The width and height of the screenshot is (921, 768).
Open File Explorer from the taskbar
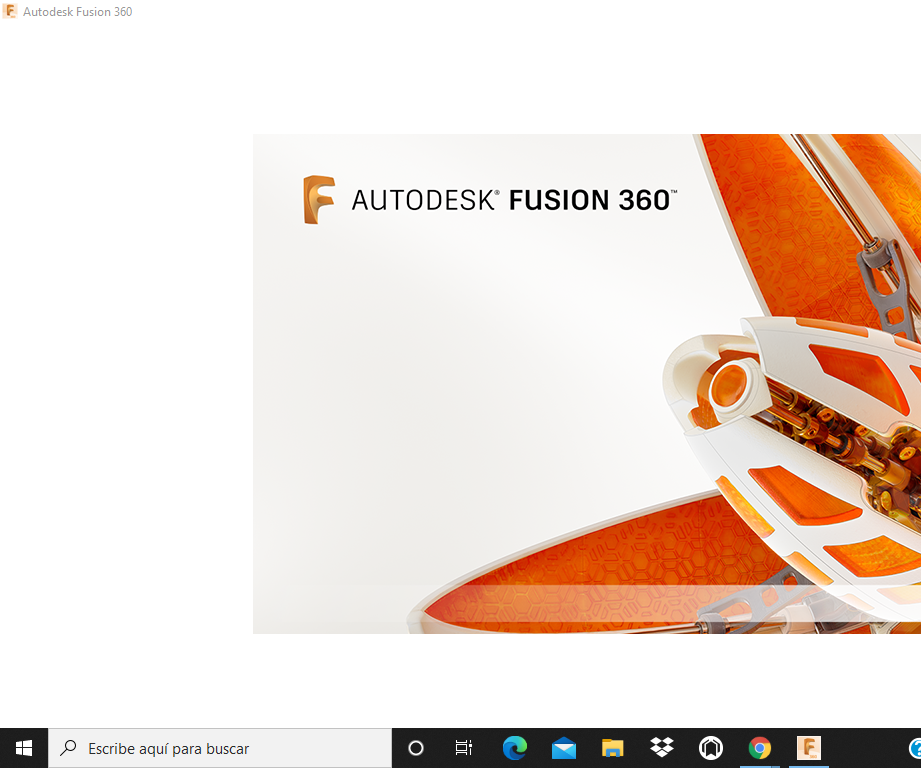click(x=612, y=748)
